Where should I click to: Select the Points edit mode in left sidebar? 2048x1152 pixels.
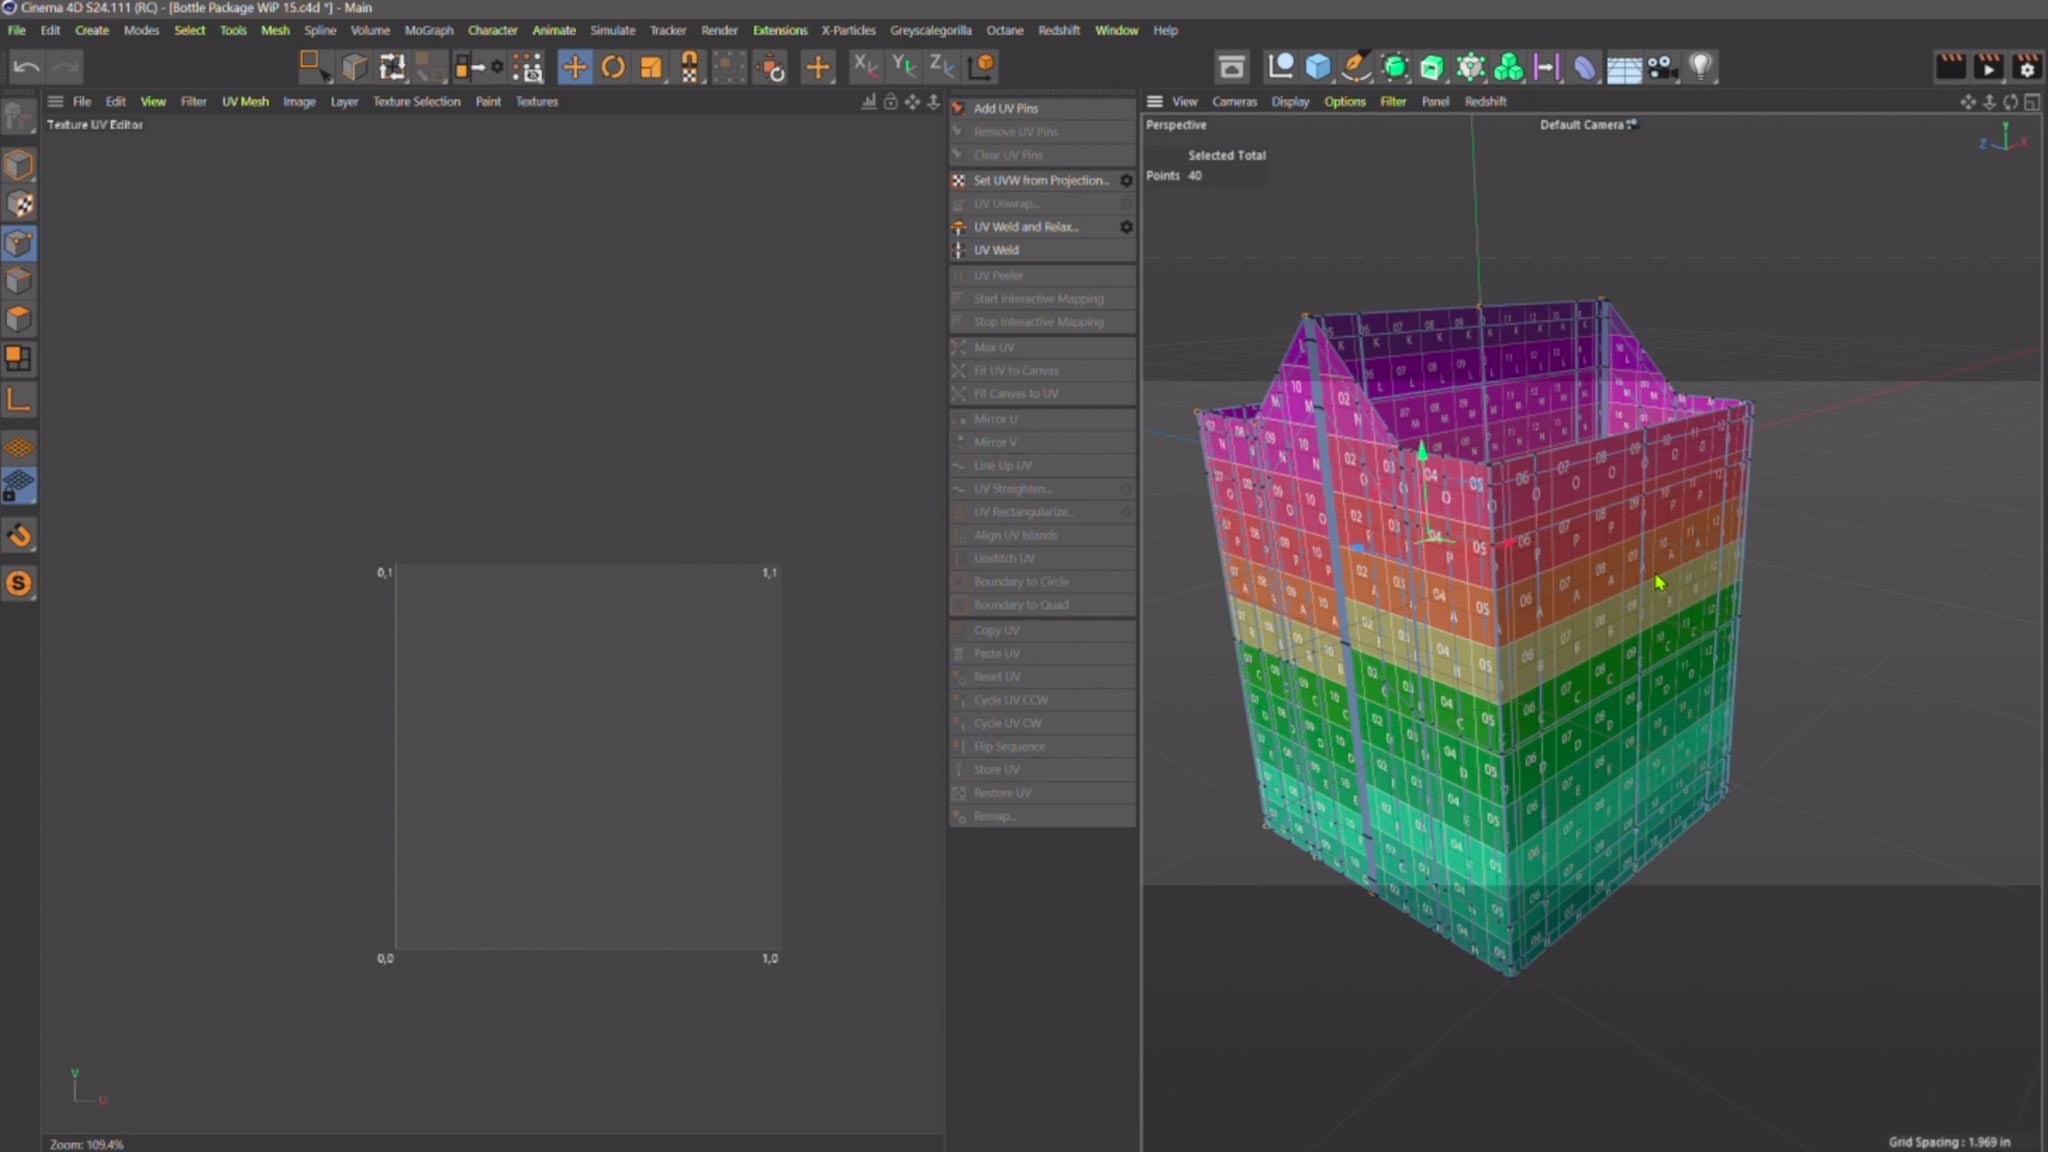[19, 242]
